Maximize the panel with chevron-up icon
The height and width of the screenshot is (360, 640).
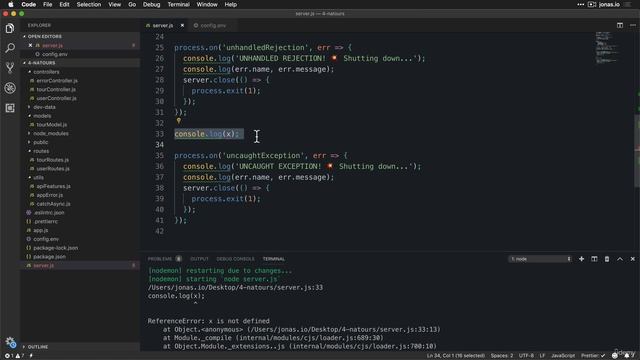(620, 259)
